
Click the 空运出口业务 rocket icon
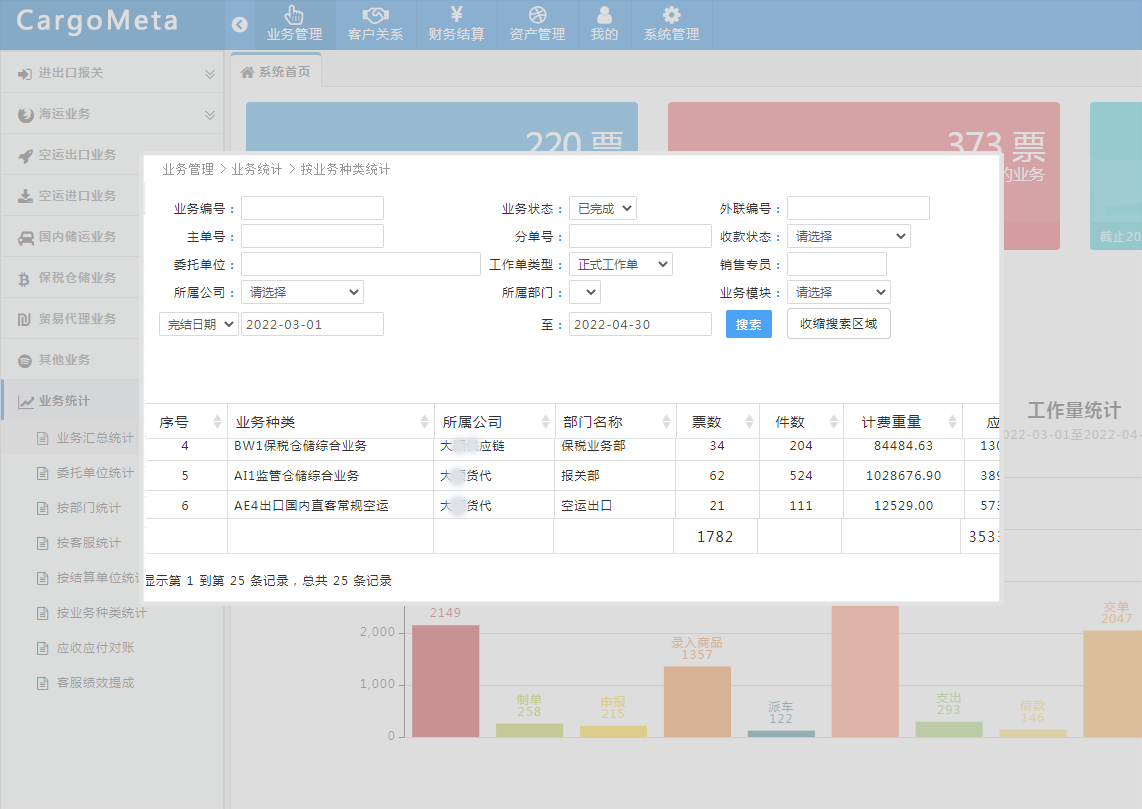pyautogui.click(x=25, y=156)
